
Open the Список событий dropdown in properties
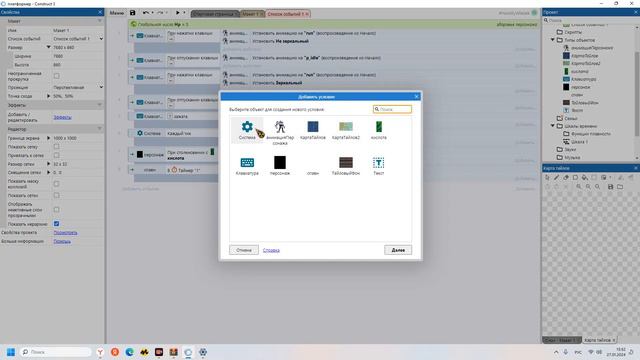pos(78,39)
